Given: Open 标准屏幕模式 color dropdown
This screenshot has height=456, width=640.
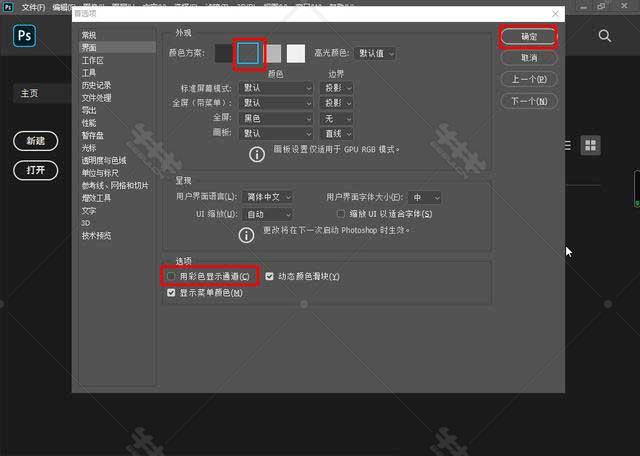Looking at the screenshot, I should pyautogui.click(x=276, y=88).
